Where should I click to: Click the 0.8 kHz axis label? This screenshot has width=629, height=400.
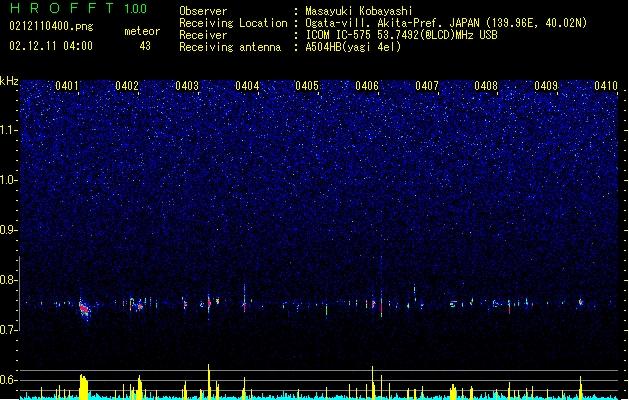pyautogui.click(x=9, y=280)
